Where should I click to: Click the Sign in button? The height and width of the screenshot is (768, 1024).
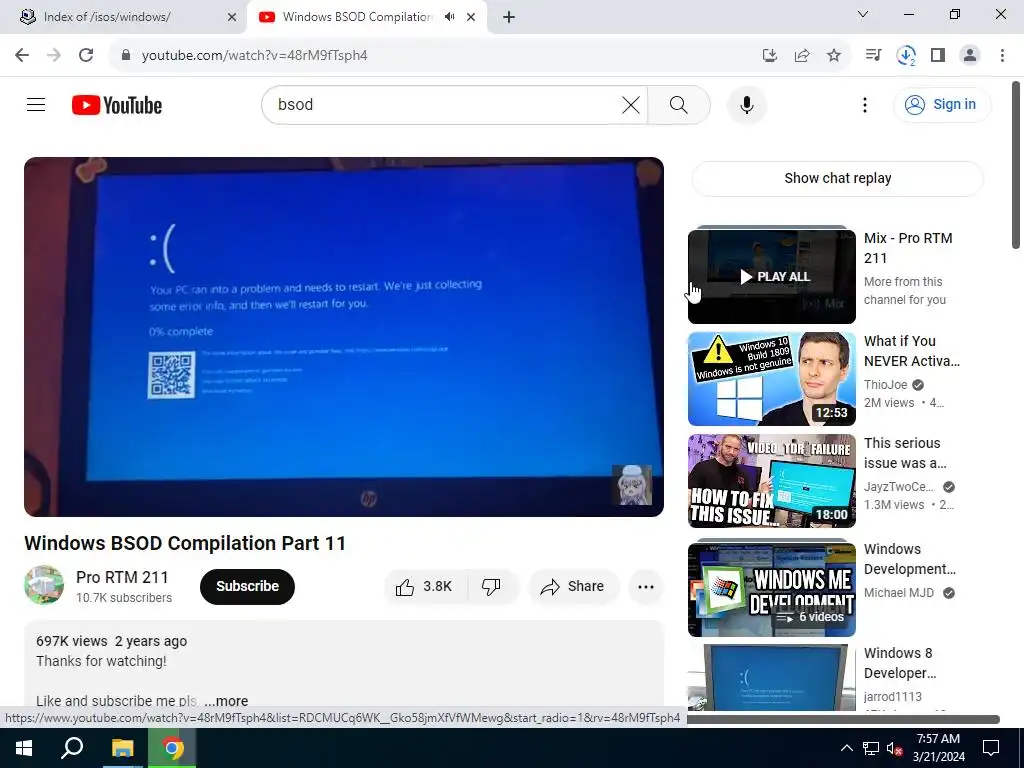tap(942, 104)
